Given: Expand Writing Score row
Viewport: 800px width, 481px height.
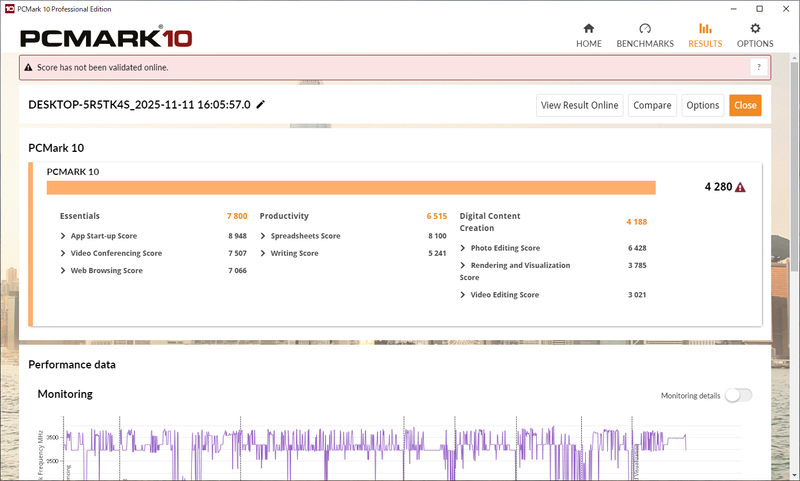Looking at the screenshot, I should (263, 253).
